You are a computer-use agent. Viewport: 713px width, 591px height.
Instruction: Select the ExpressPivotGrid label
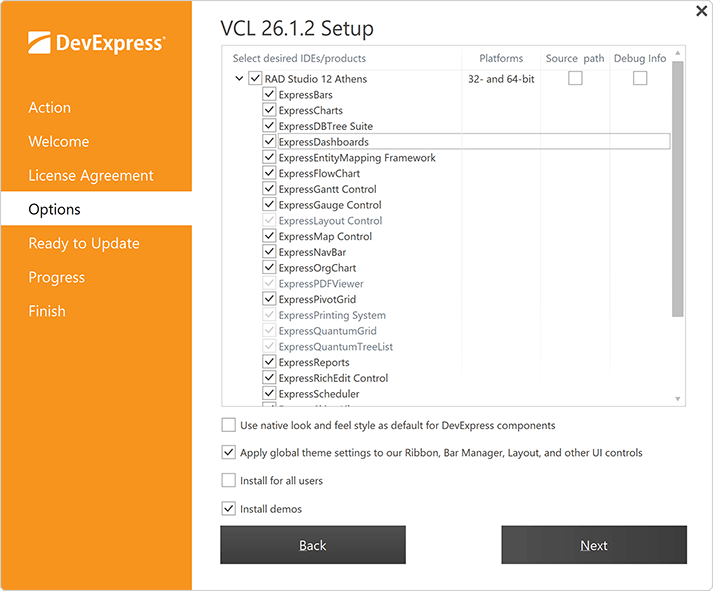pyautogui.click(x=317, y=300)
